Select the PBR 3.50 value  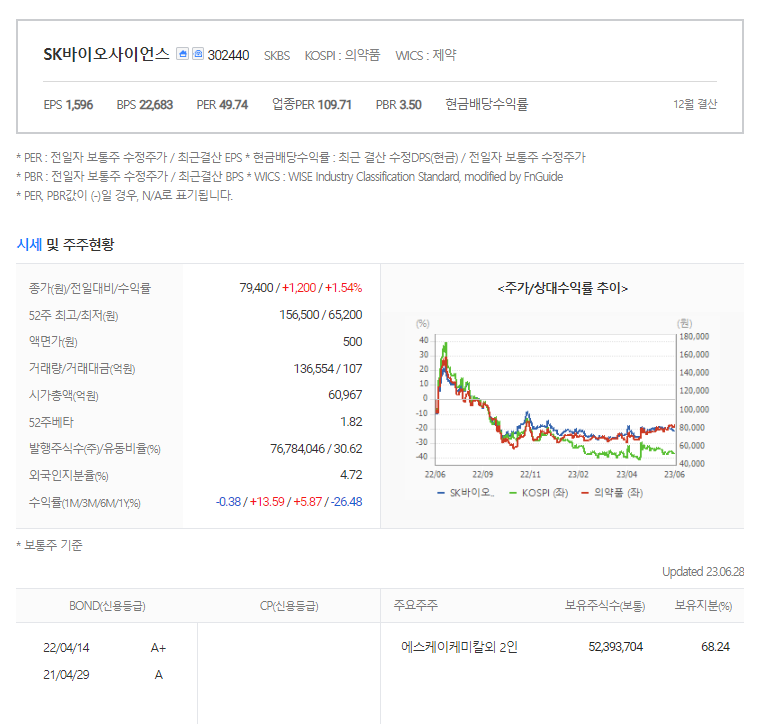tap(399, 105)
